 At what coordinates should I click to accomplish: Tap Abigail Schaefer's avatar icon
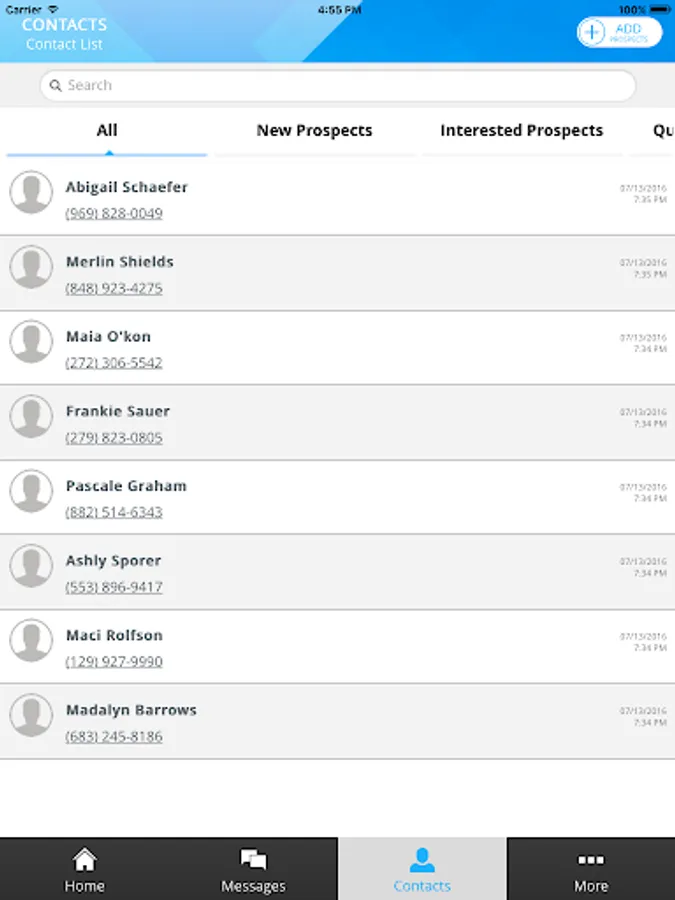pyautogui.click(x=31, y=192)
